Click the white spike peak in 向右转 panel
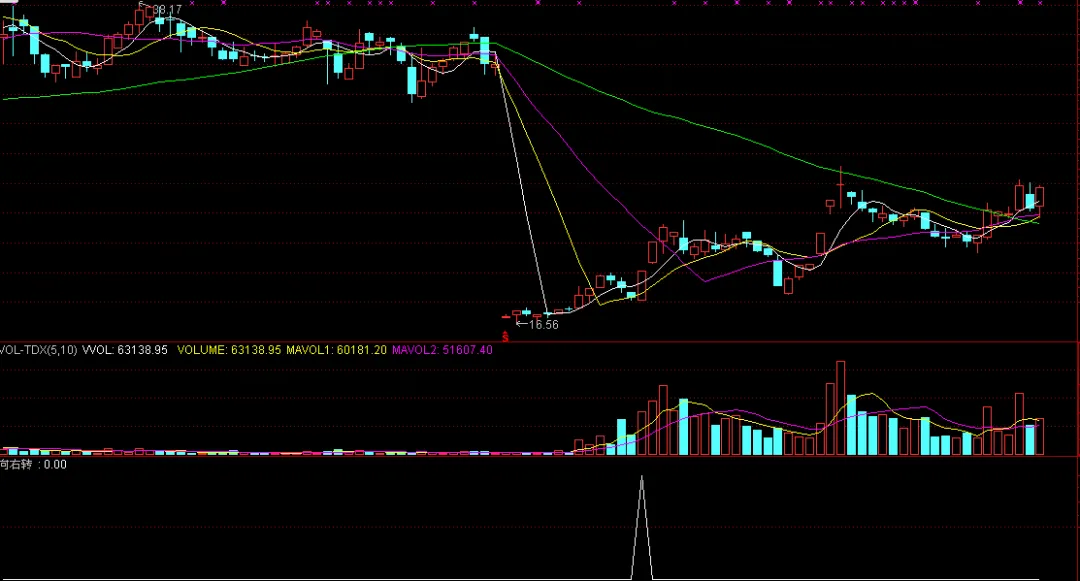Image resolution: width=1080 pixels, height=581 pixels. (642, 478)
